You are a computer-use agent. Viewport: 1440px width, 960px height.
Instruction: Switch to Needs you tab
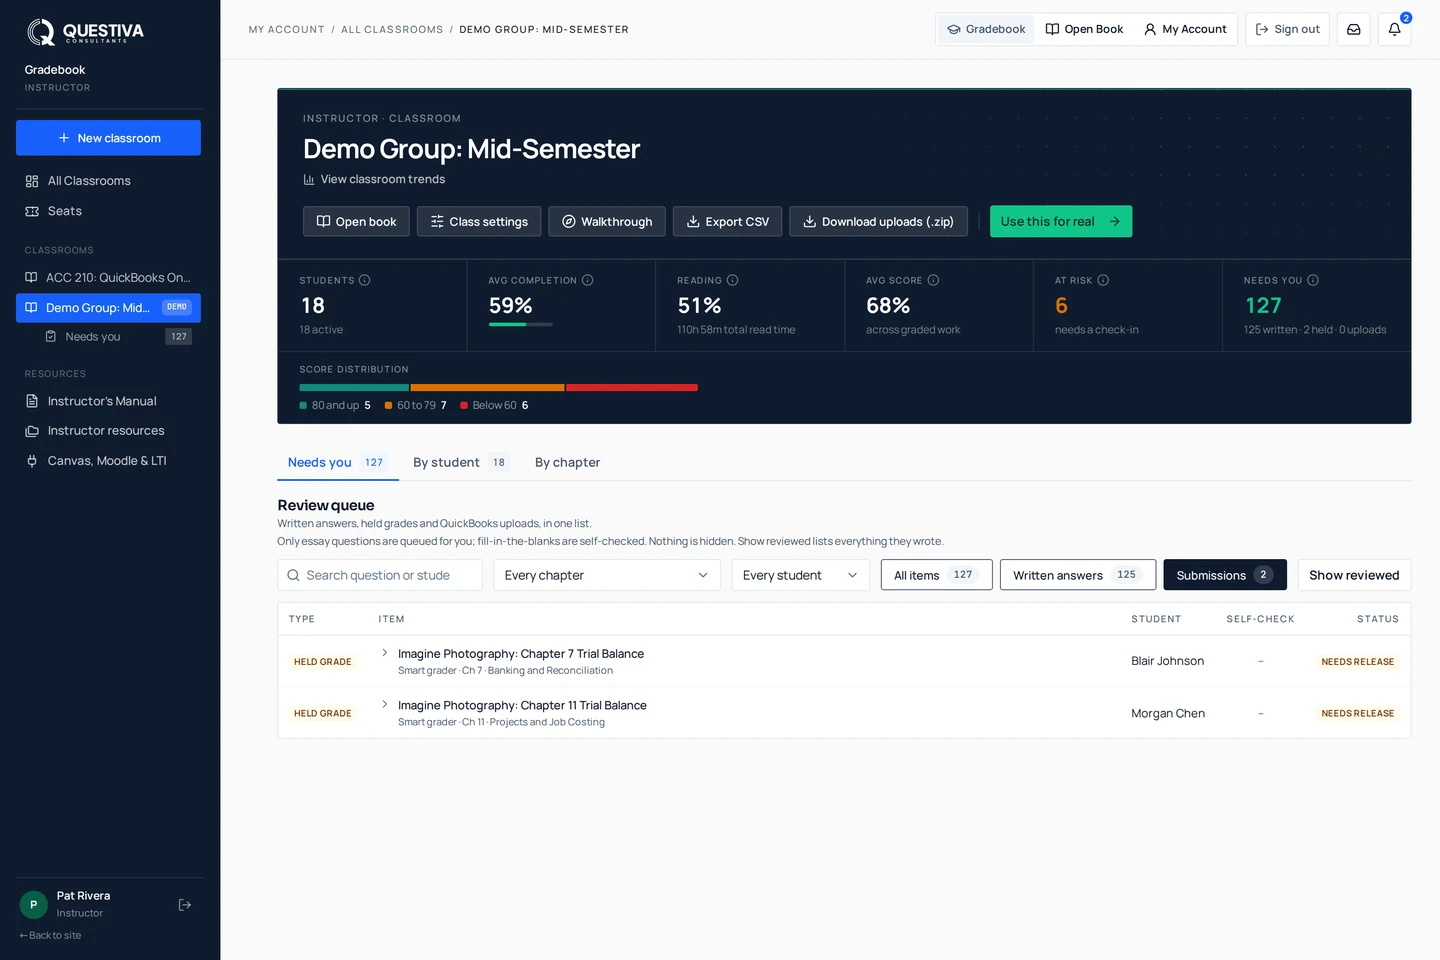pyautogui.click(x=337, y=462)
